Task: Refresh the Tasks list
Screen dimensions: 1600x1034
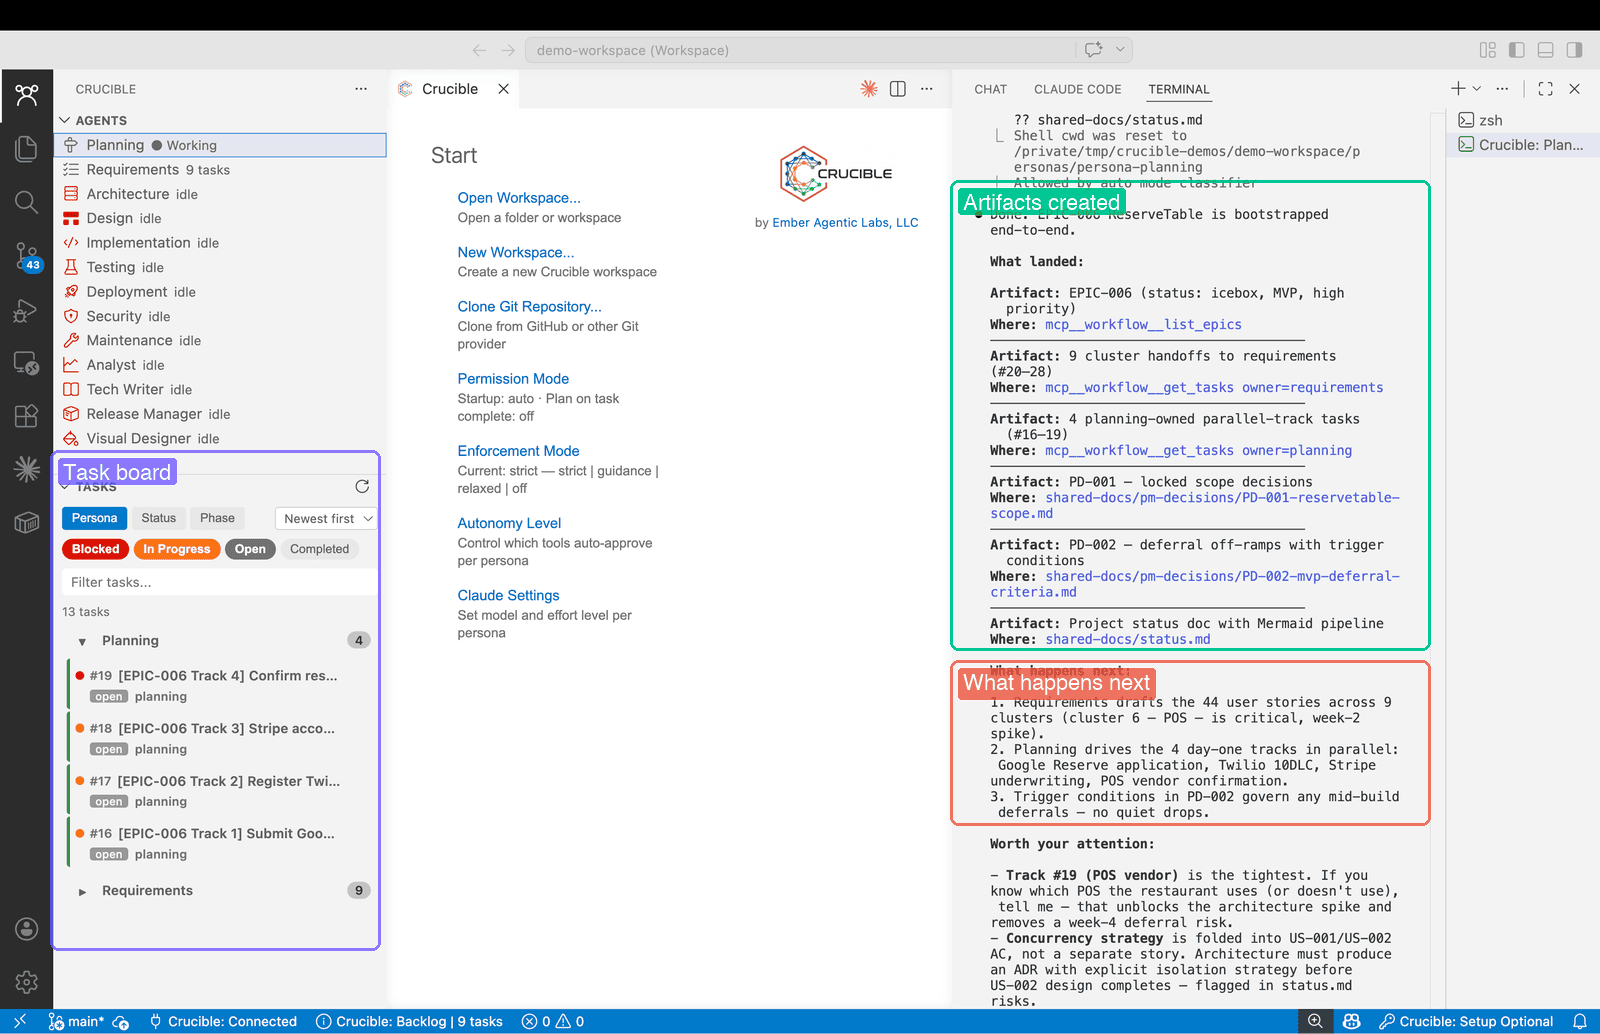Action: pyautogui.click(x=362, y=486)
